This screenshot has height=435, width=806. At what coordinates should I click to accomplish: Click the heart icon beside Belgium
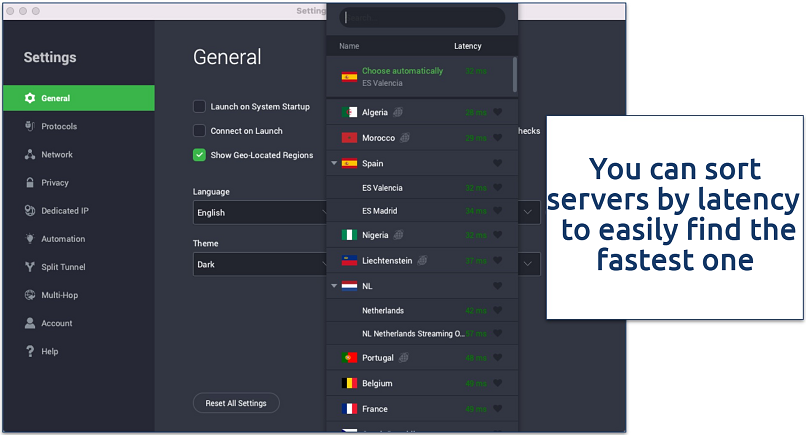coord(497,384)
